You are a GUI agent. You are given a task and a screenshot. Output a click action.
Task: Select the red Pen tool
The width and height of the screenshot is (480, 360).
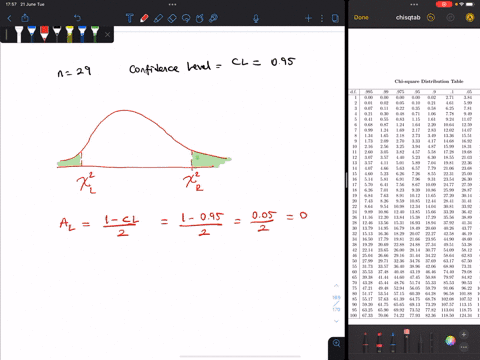144,18
